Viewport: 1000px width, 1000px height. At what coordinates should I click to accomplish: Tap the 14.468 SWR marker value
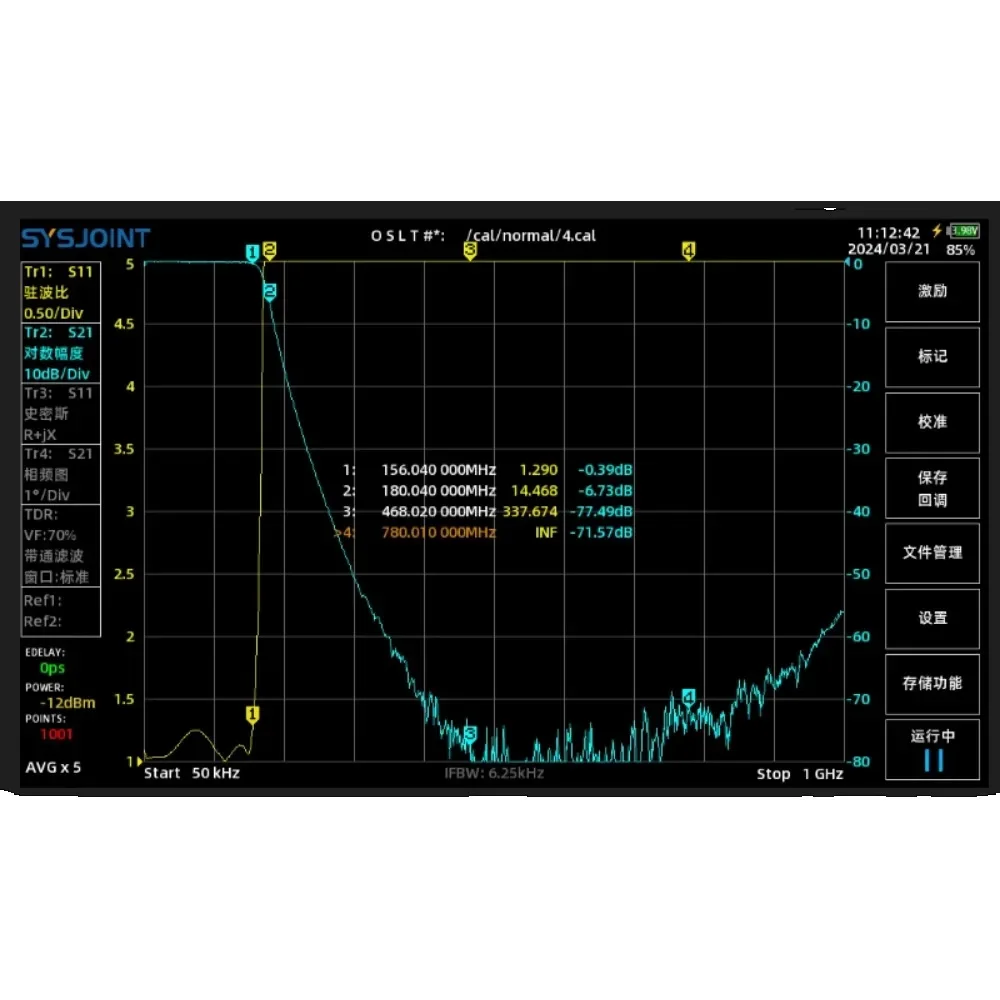pyautogui.click(x=534, y=491)
